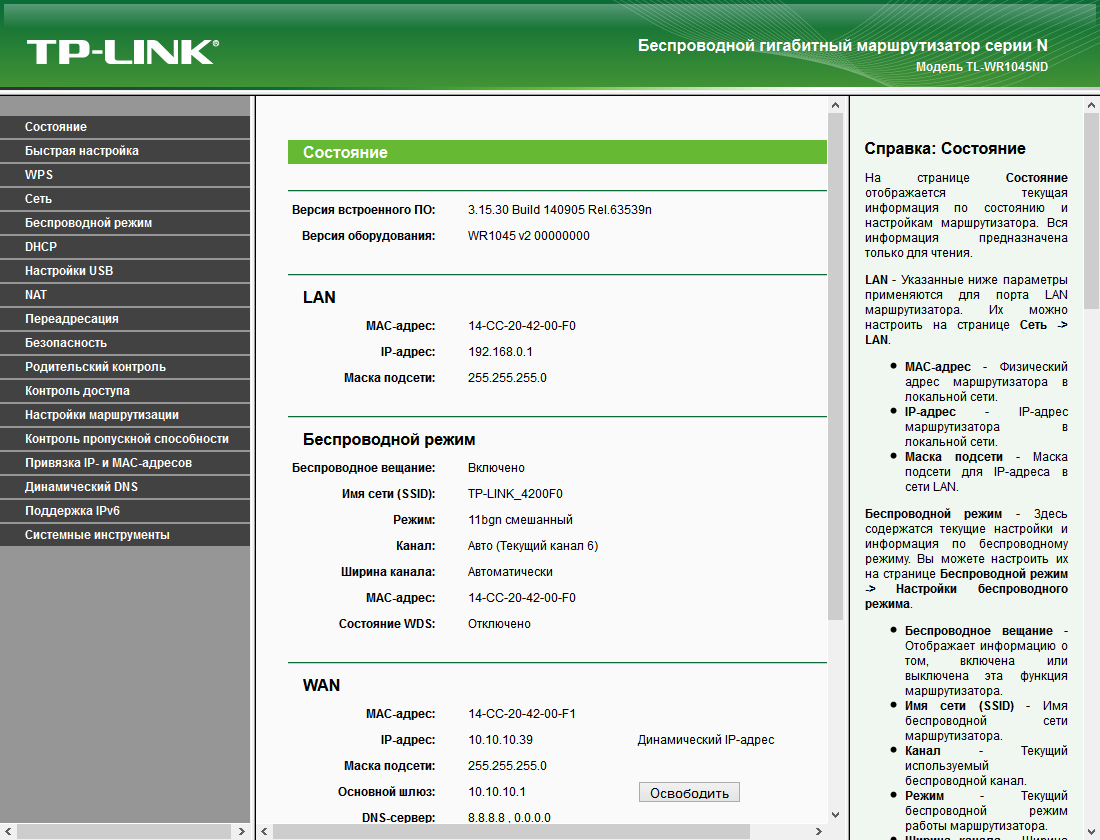Click the WAN IP address 10.10.10.39
The height and width of the screenshot is (840, 1100).
pyautogui.click(x=500, y=740)
